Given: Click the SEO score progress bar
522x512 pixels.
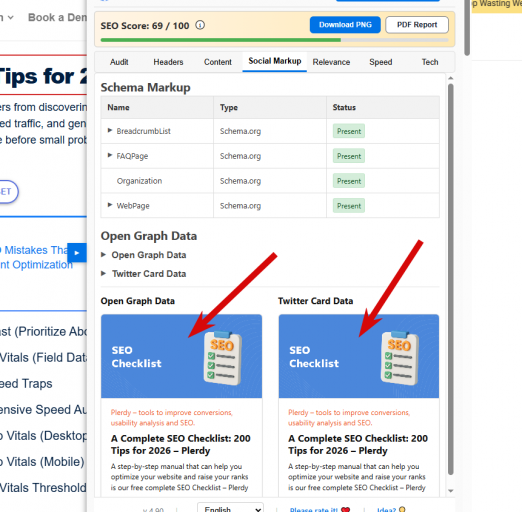Looking at the screenshot, I should pyautogui.click(x=274, y=40).
